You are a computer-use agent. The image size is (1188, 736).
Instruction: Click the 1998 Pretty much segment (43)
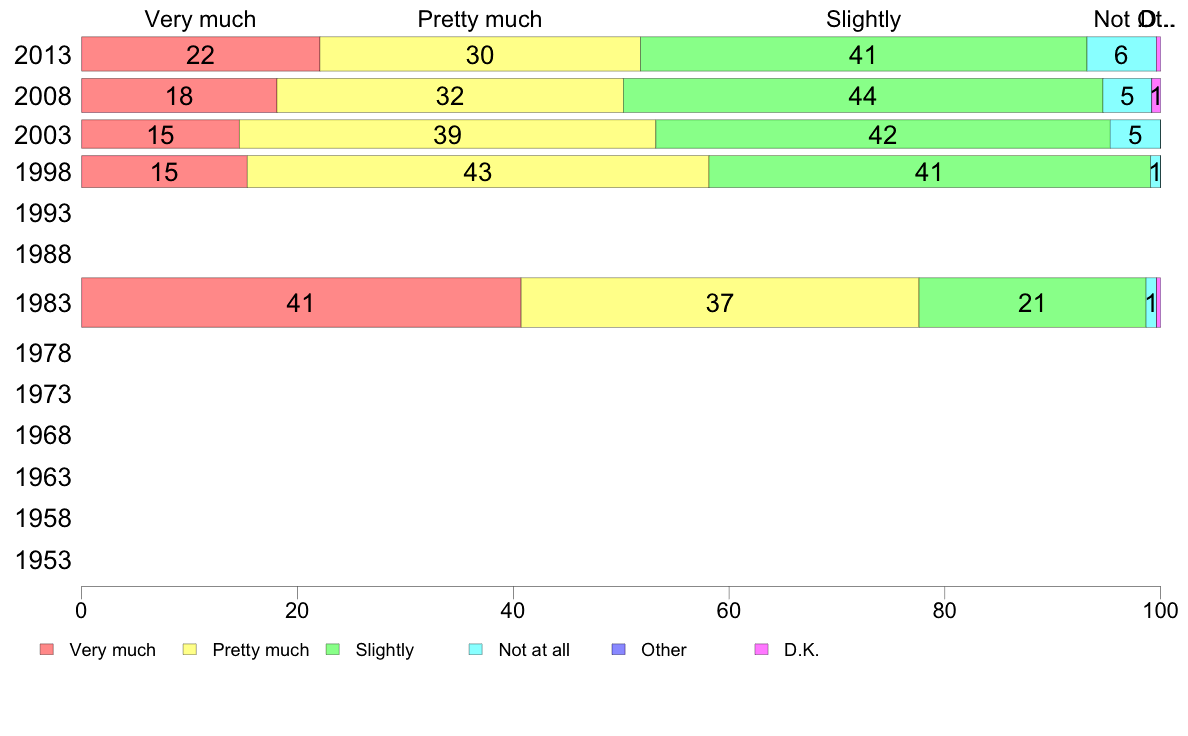[x=477, y=172]
